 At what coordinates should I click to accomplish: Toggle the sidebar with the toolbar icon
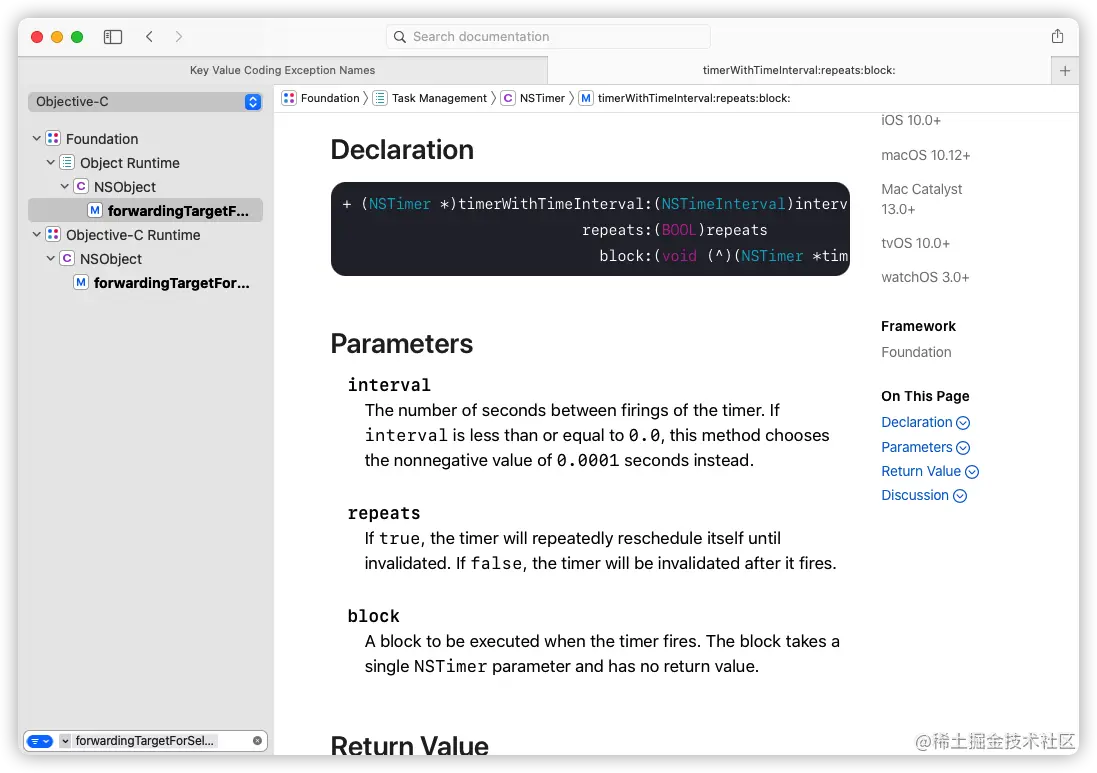[x=113, y=37]
